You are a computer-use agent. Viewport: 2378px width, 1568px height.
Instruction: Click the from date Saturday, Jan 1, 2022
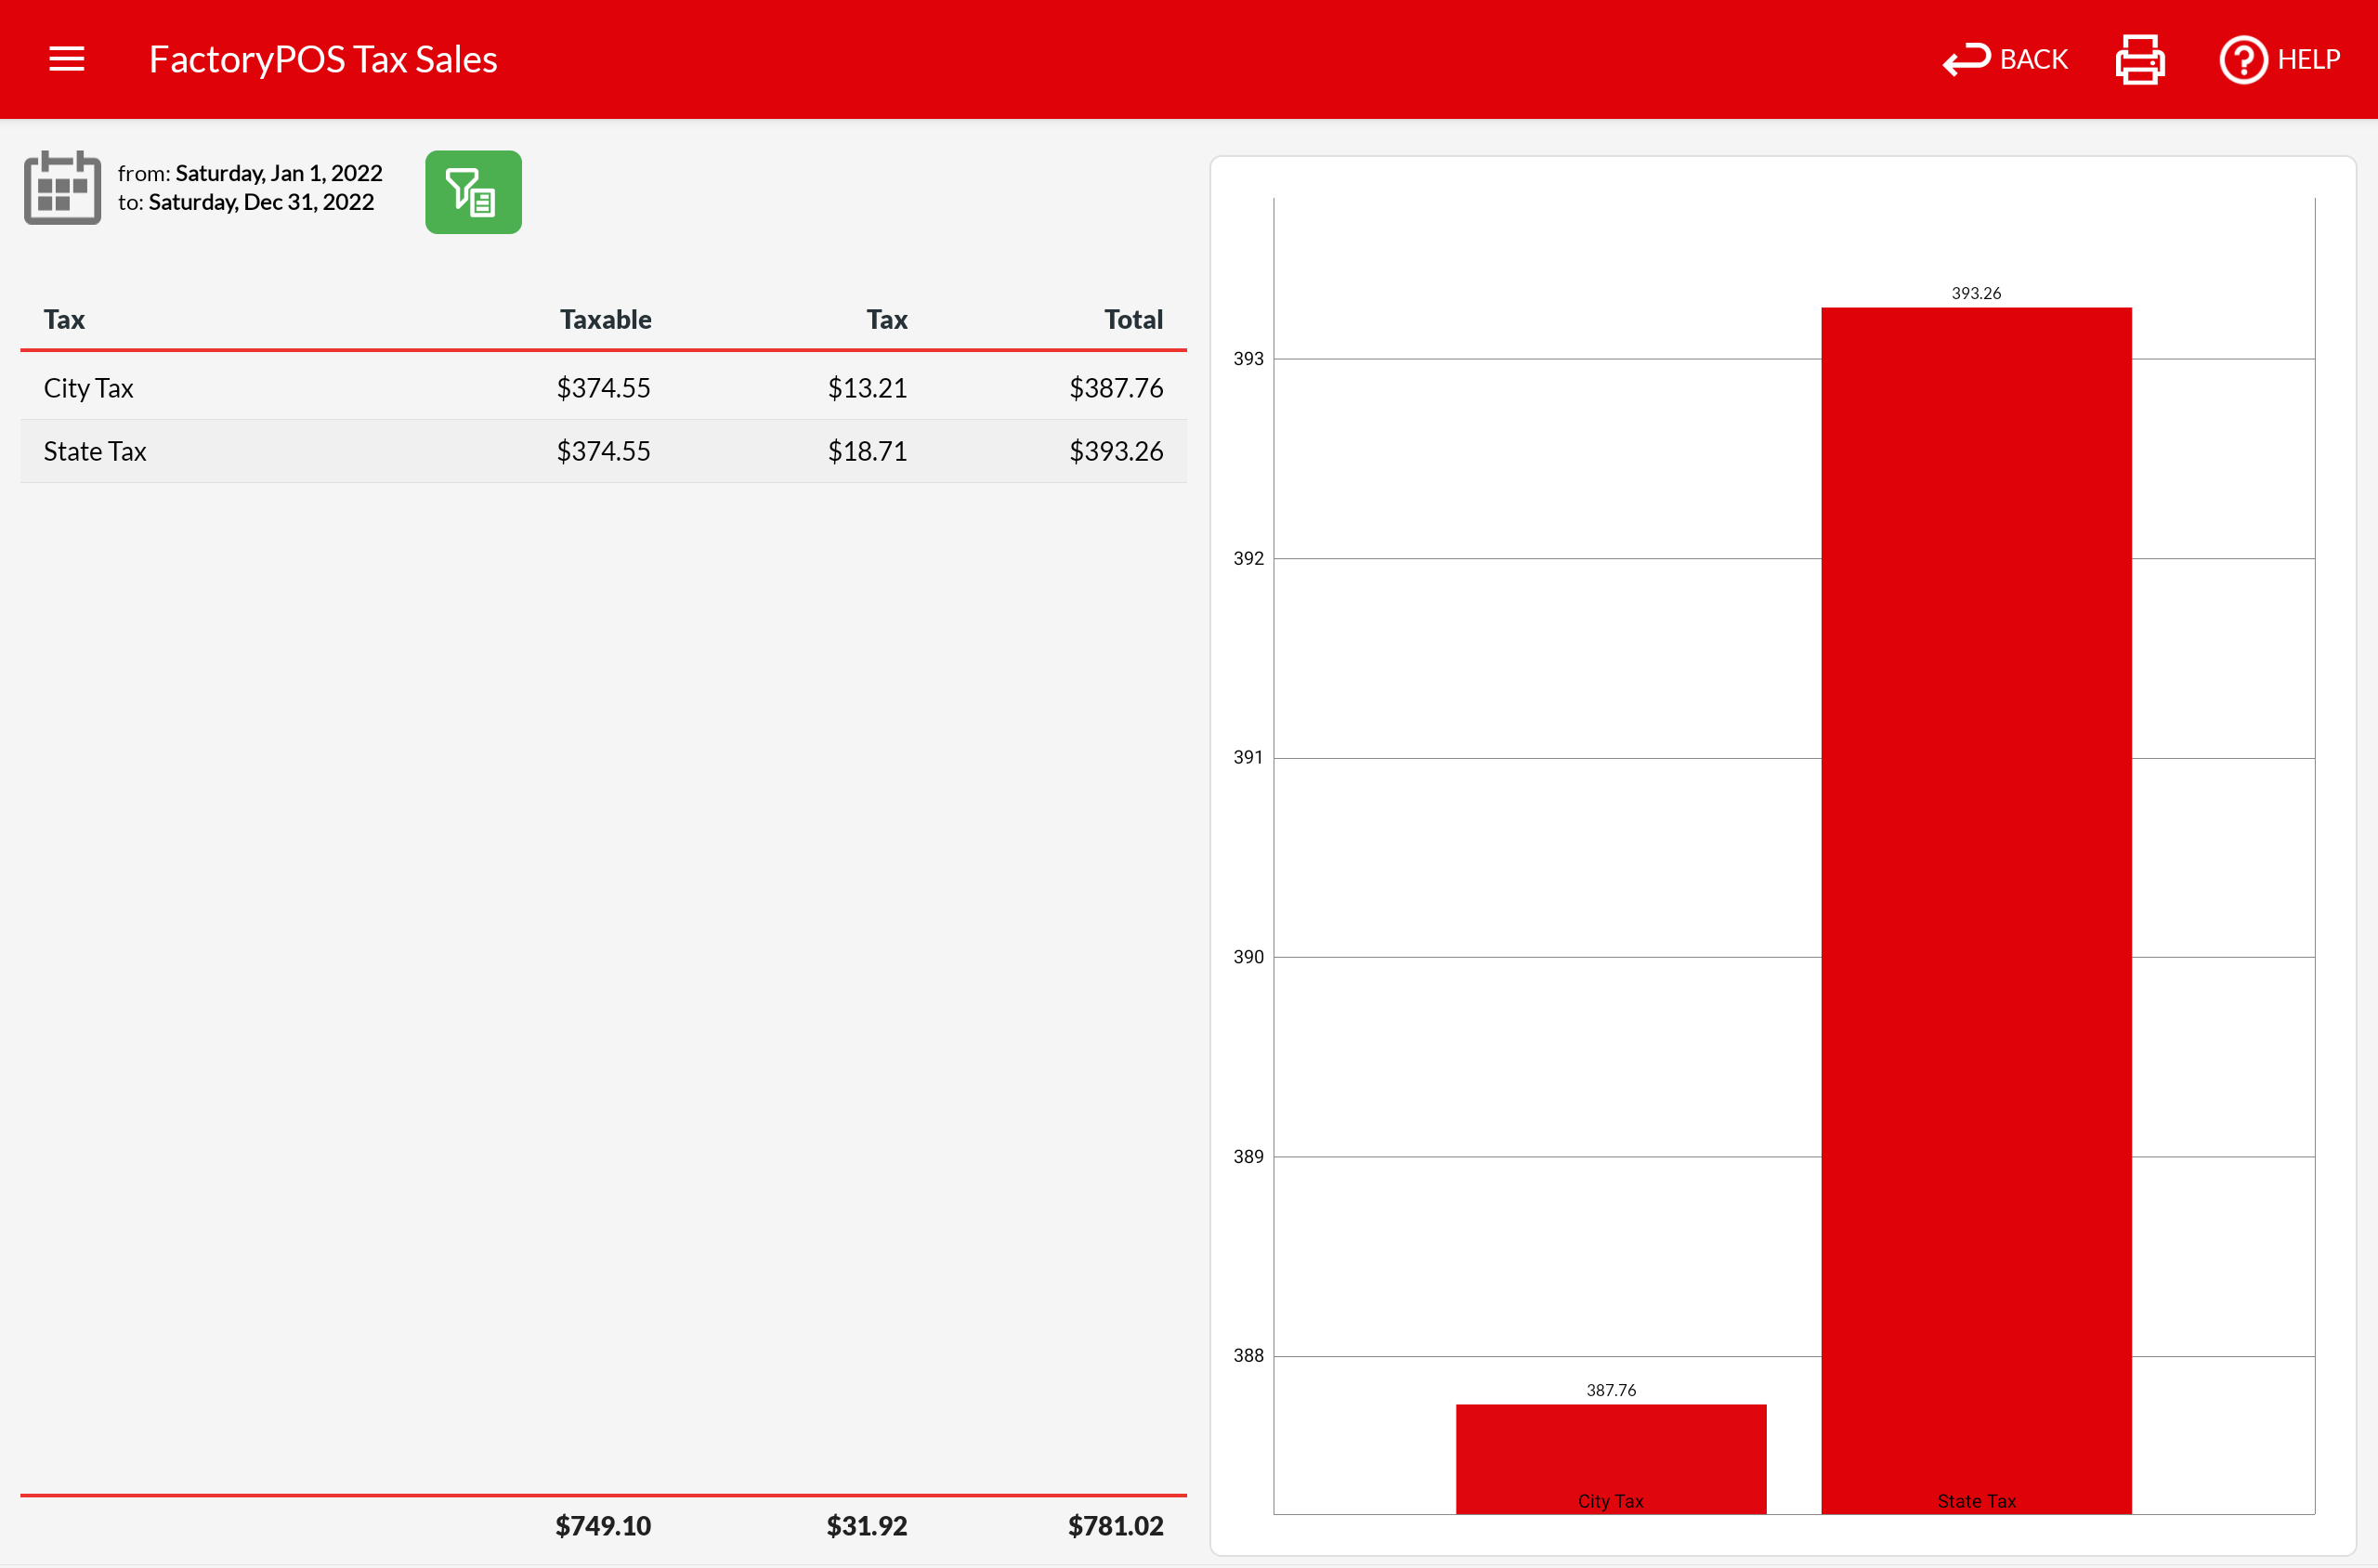click(279, 173)
